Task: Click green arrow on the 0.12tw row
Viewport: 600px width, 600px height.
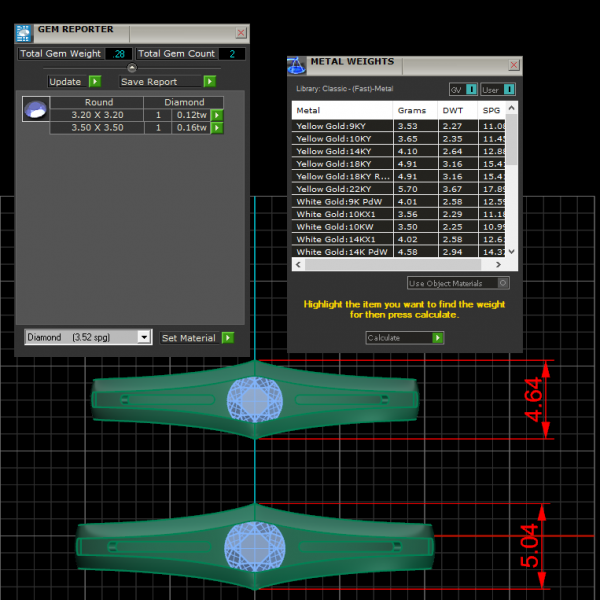Action: pyautogui.click(x=216, y=115)
